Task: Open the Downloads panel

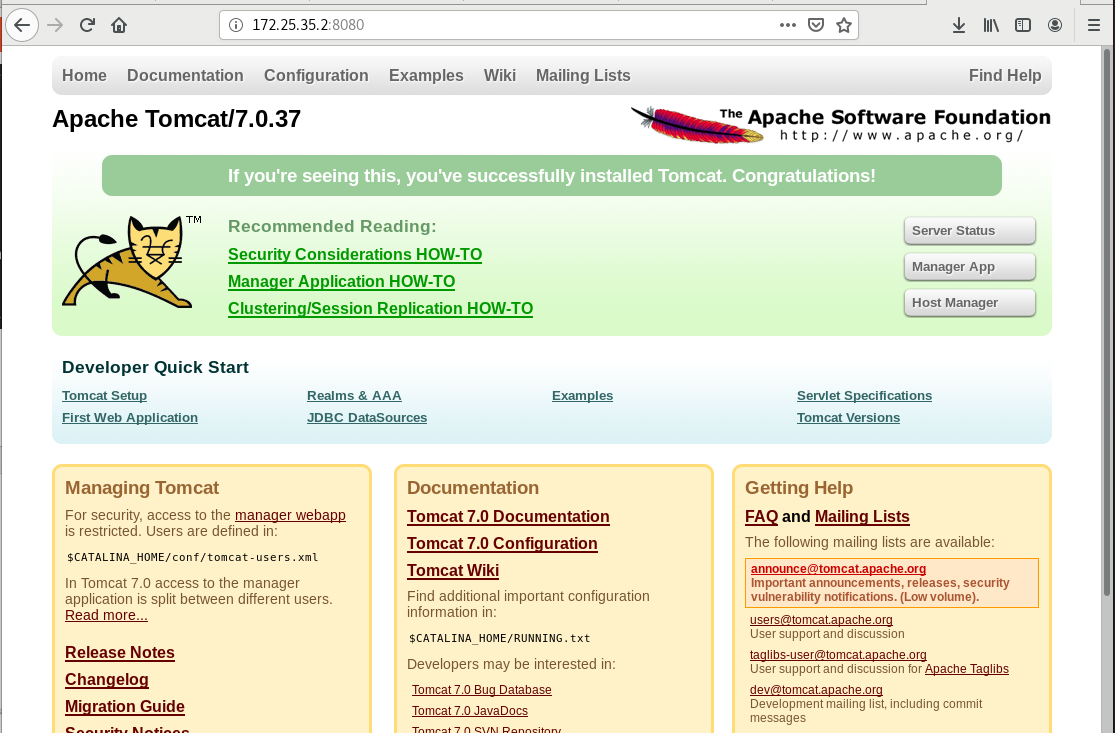Action: tap(959, 26)
